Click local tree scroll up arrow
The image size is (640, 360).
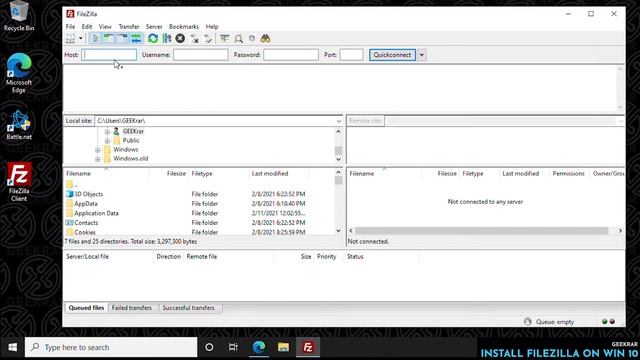338,131
